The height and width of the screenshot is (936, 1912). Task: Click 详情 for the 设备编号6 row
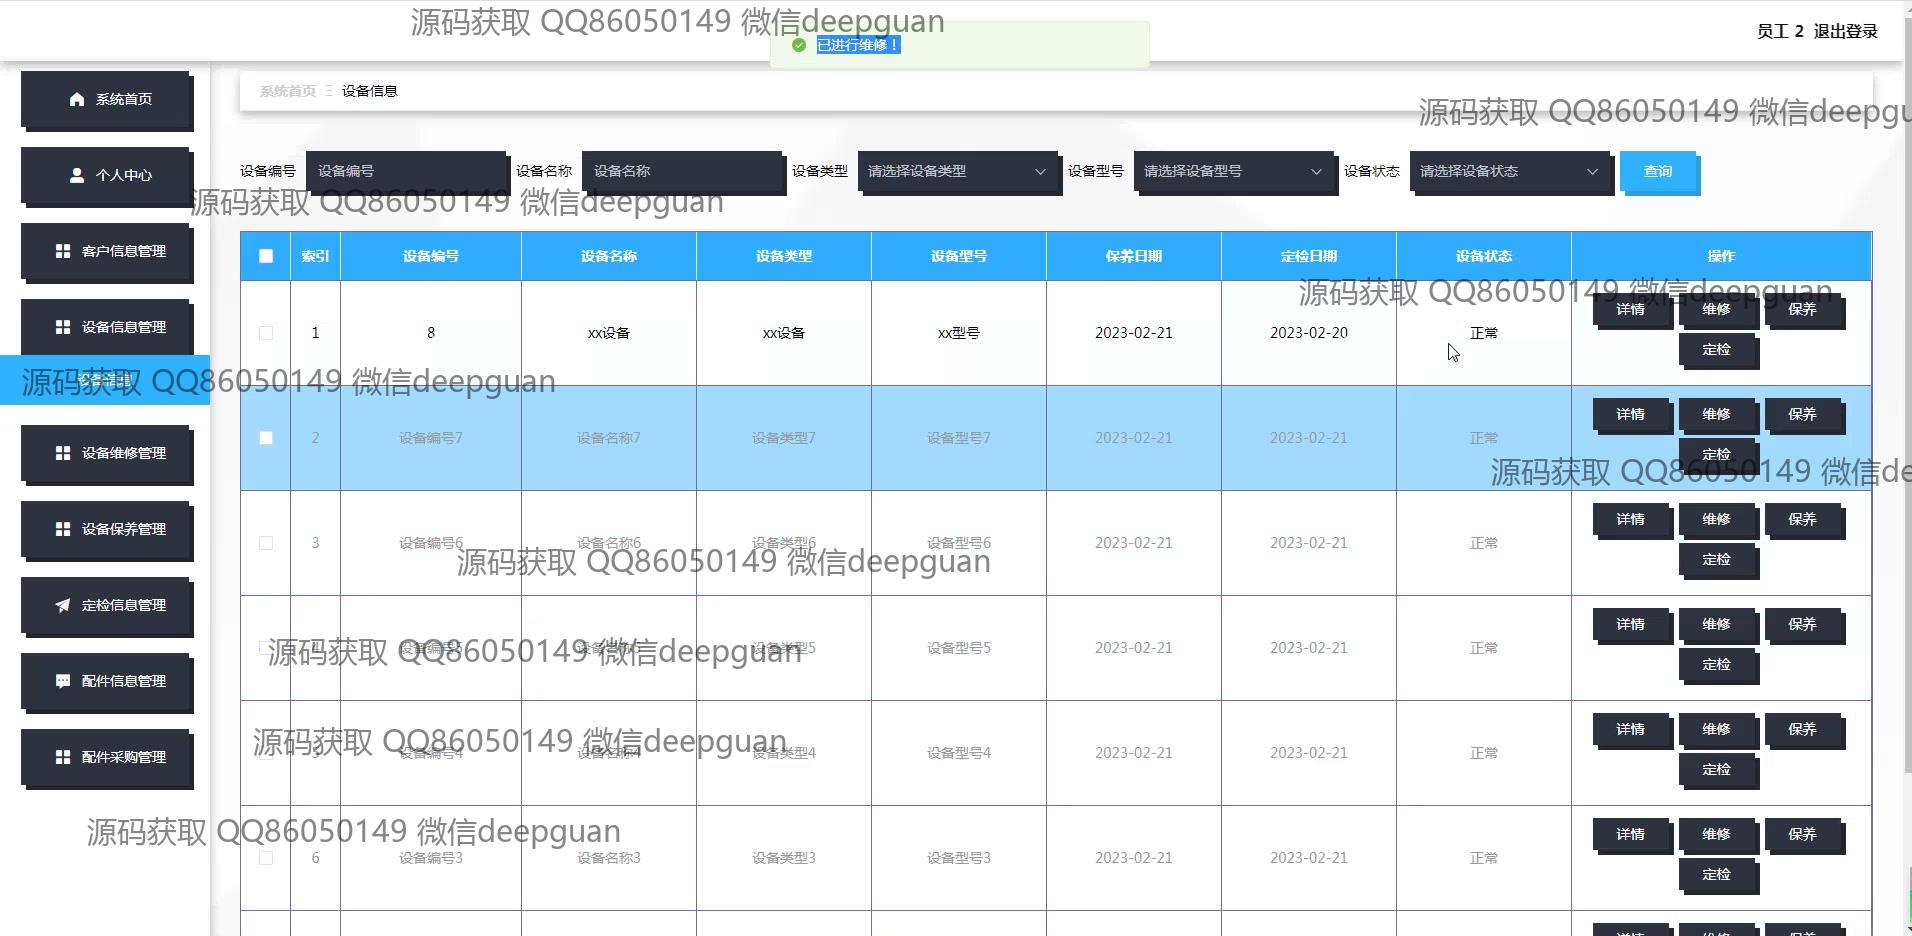[1631, 520]
